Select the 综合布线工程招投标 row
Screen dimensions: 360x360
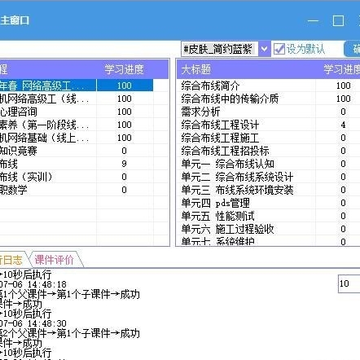click(269, 151)
